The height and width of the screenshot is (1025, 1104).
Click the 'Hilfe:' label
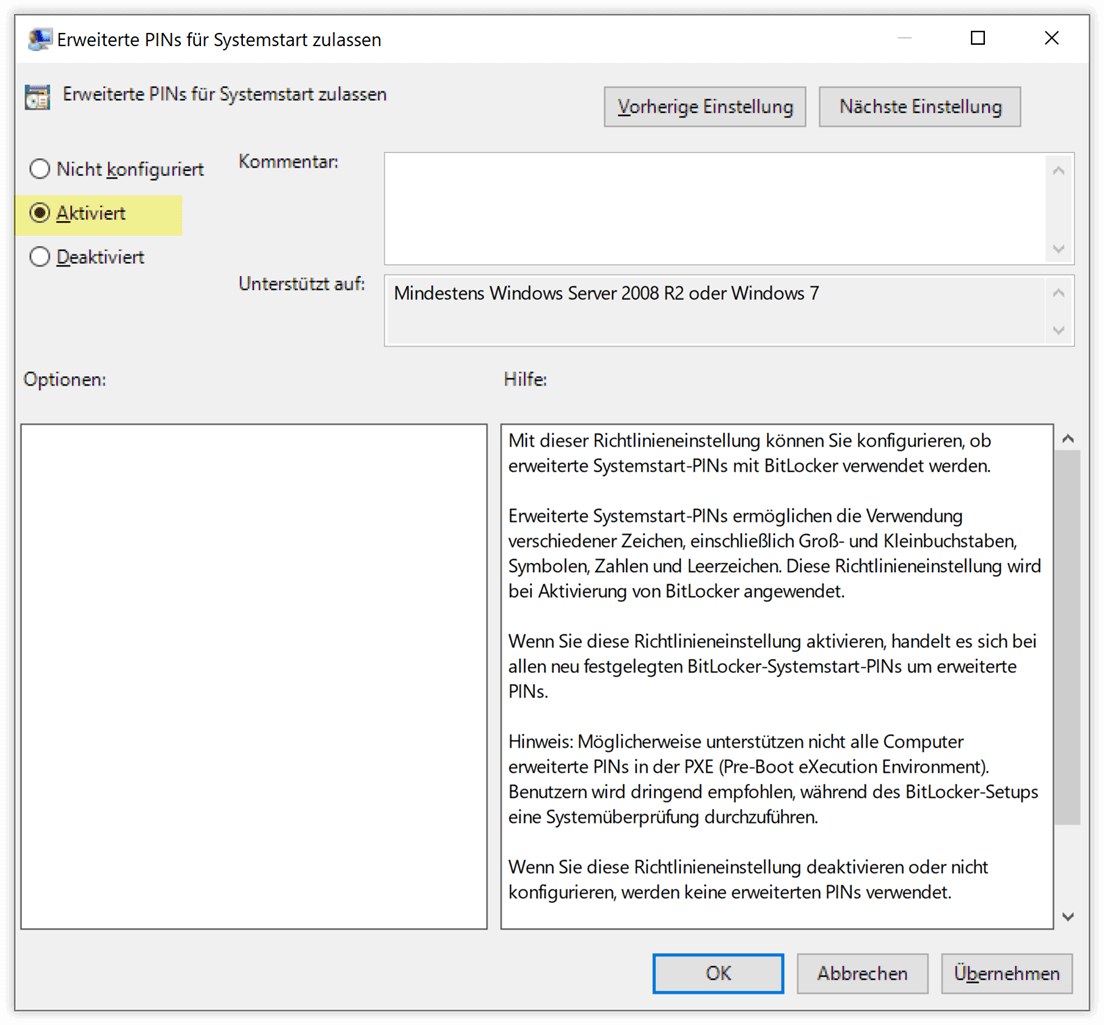click(x=525, y=379)
